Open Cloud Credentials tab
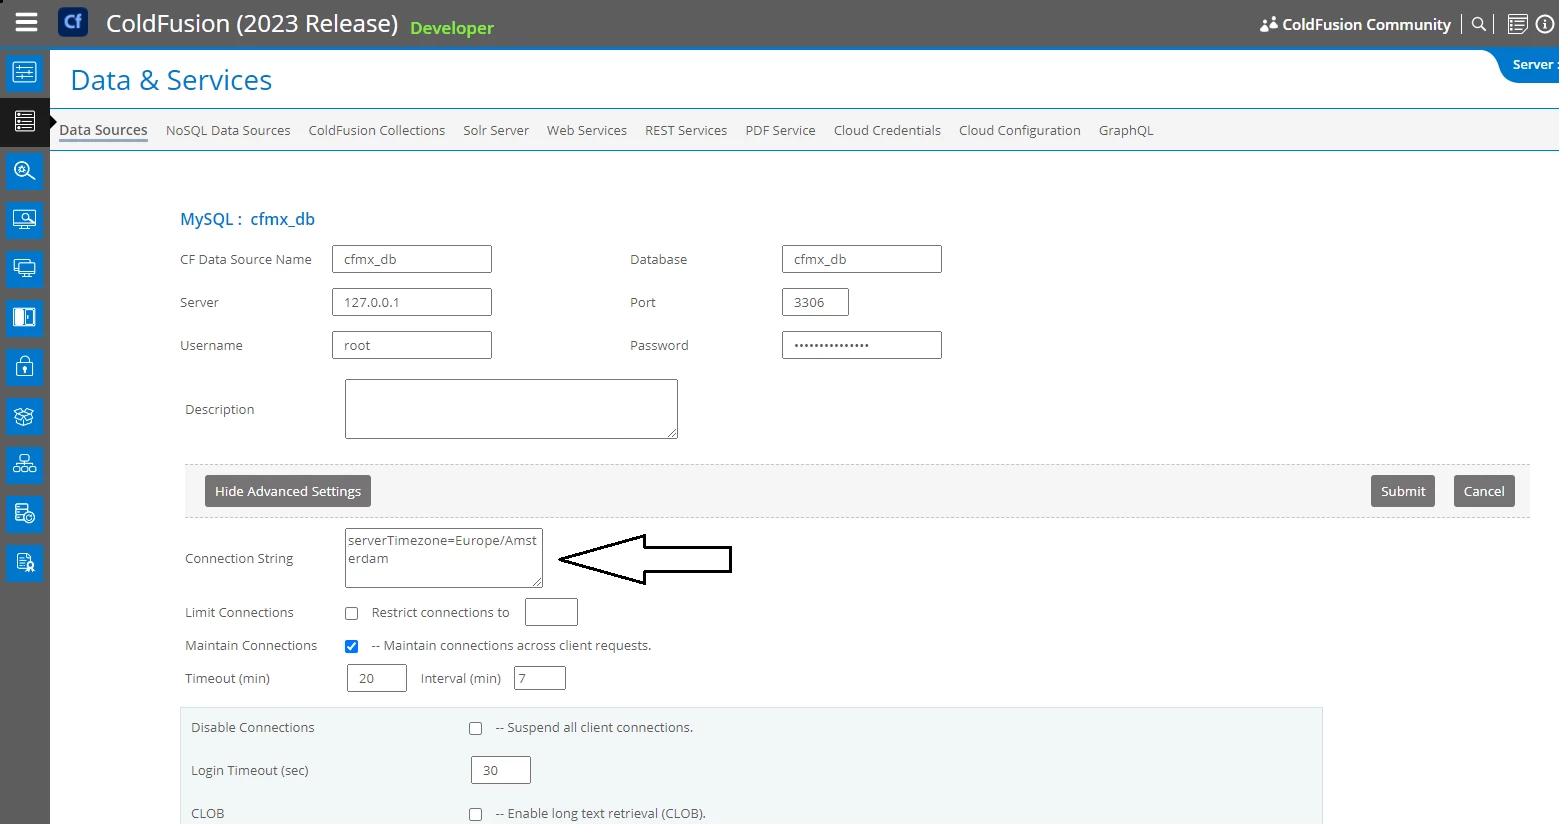The height and width of the screenshot is (824, 1559). pos(887,130)
